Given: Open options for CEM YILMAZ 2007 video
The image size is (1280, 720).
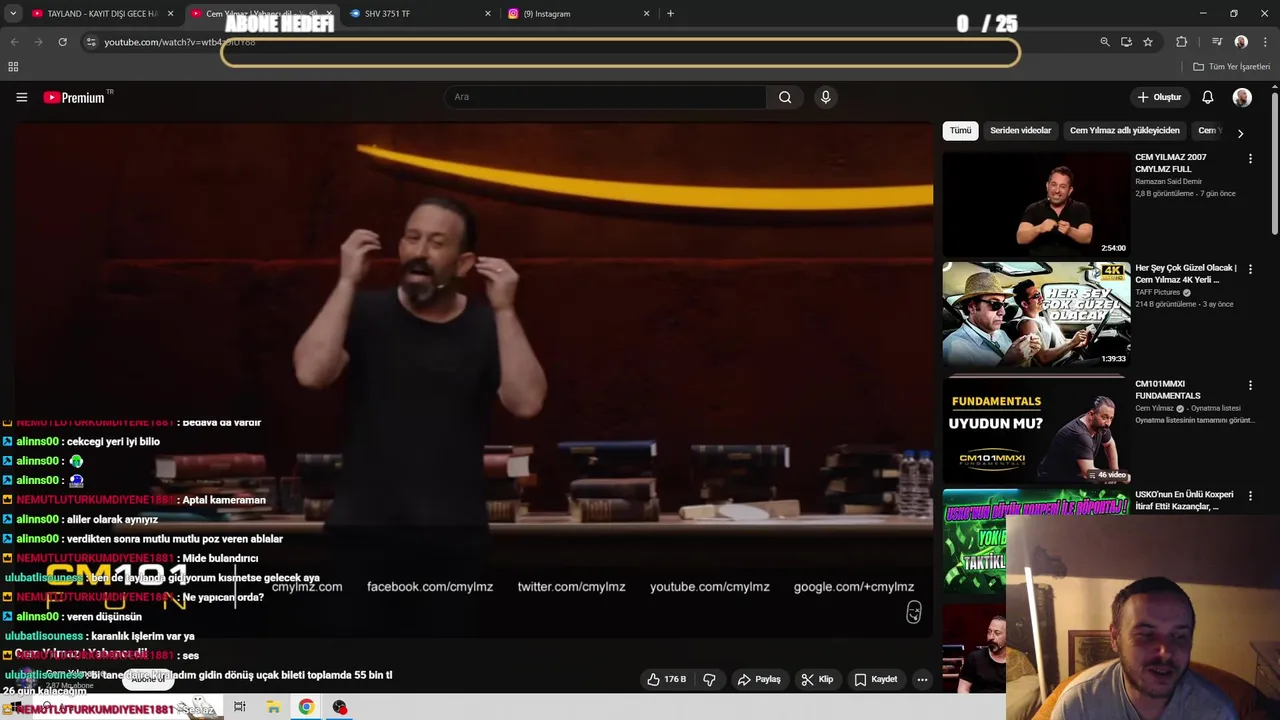Looking at the screenshot, I should coord(1249,159).
